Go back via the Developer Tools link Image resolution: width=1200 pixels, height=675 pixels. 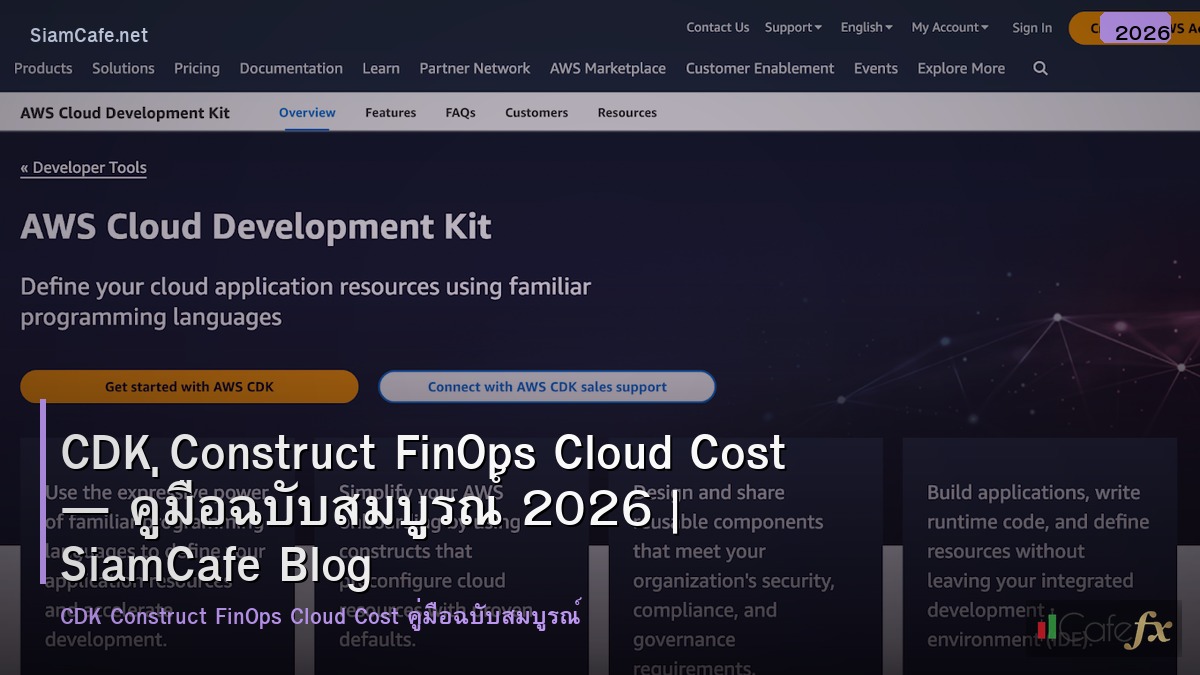pyautogui.click(x=83, y=167)
